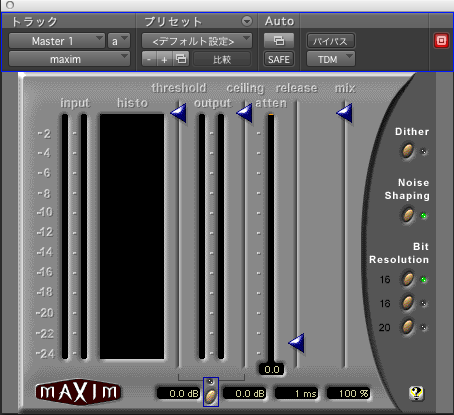Toggle the Noise Shaping button
The height and width of the screenshot is (415, 454).
point(408,215)
